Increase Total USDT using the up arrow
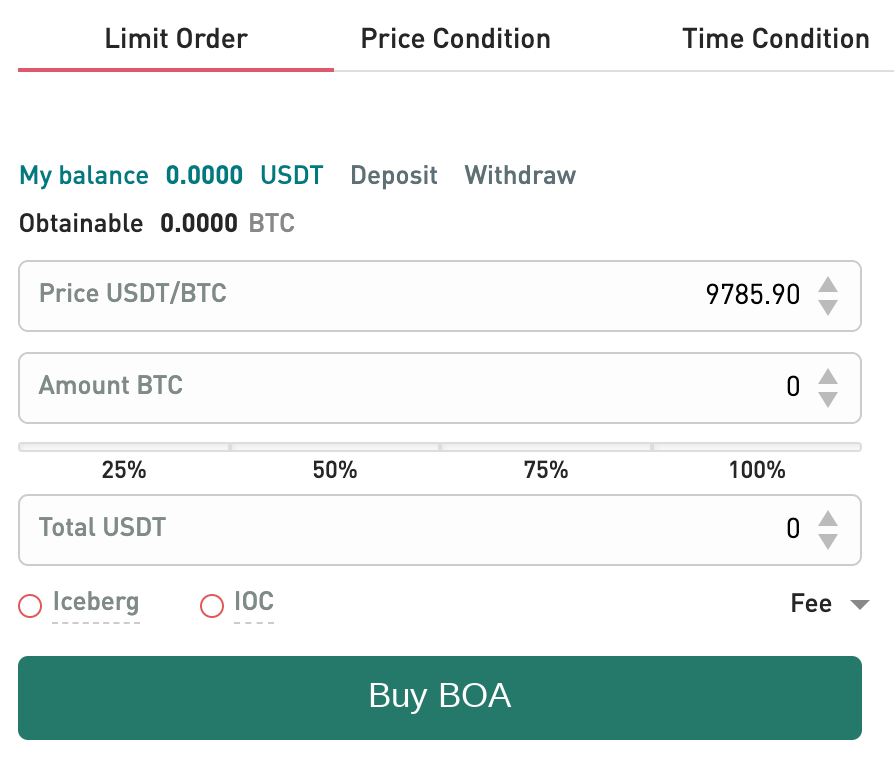This screenshot has height=760, width=894. point(828,518)
